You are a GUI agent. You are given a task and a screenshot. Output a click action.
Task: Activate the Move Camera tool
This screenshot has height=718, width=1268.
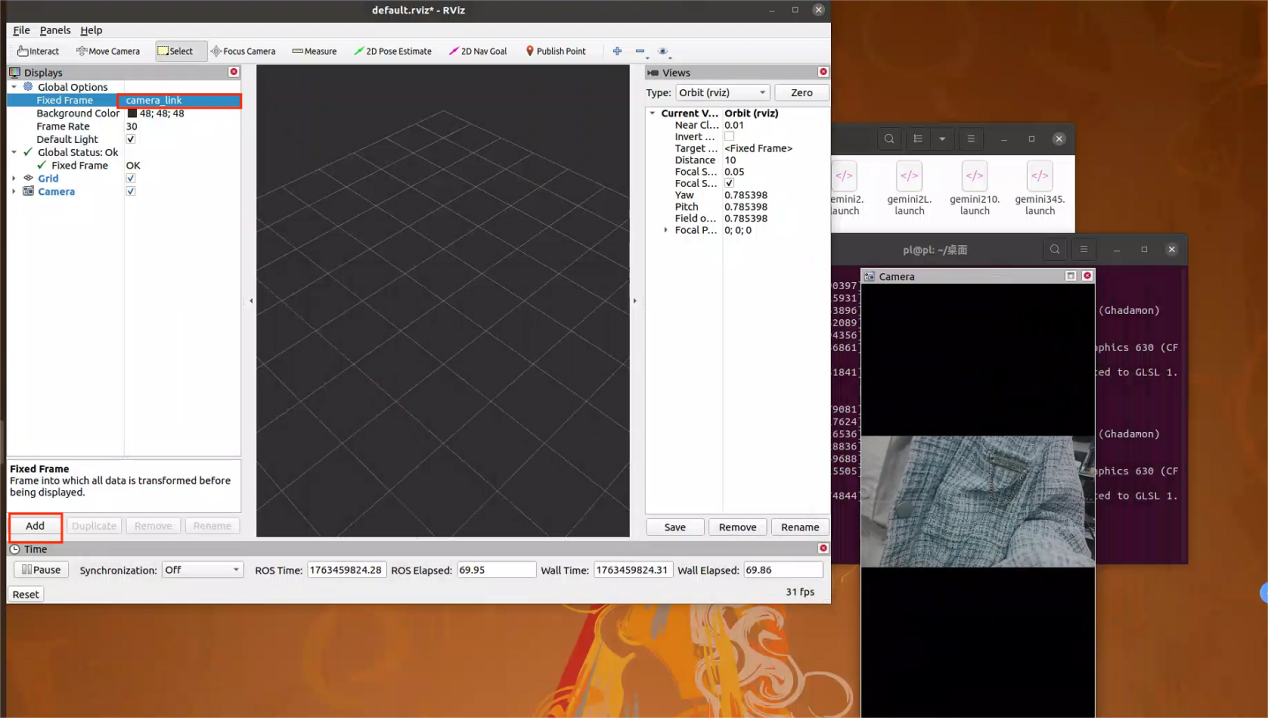[108, 51]
